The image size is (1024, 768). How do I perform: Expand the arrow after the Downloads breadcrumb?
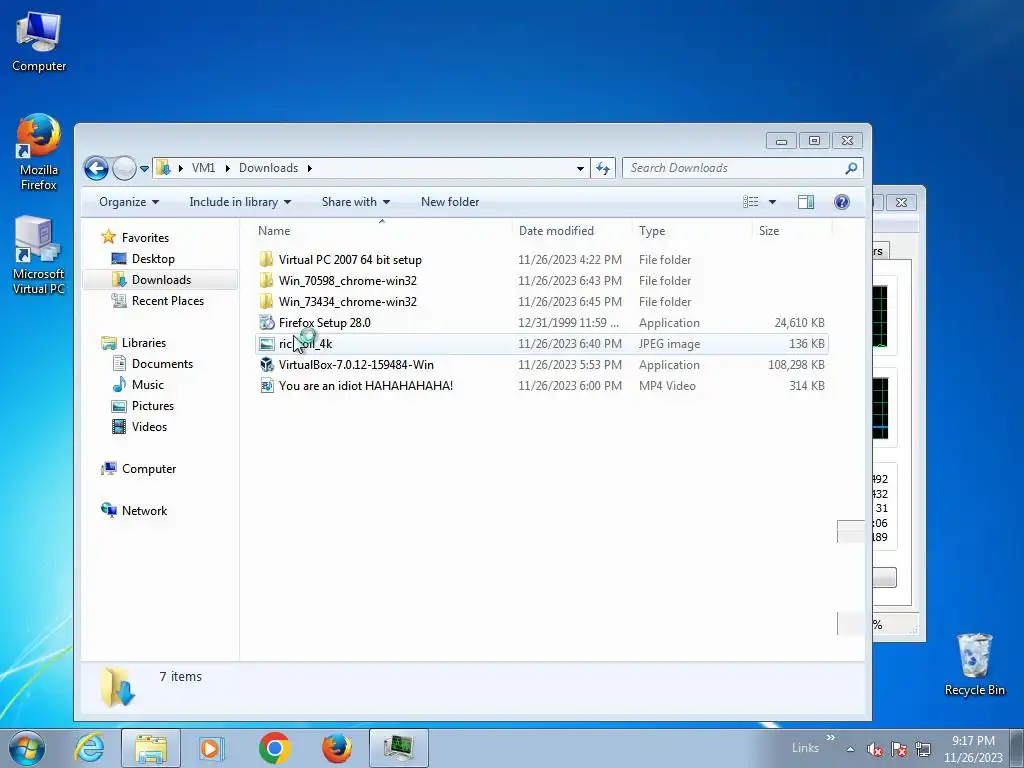click(x=310, y=168)
